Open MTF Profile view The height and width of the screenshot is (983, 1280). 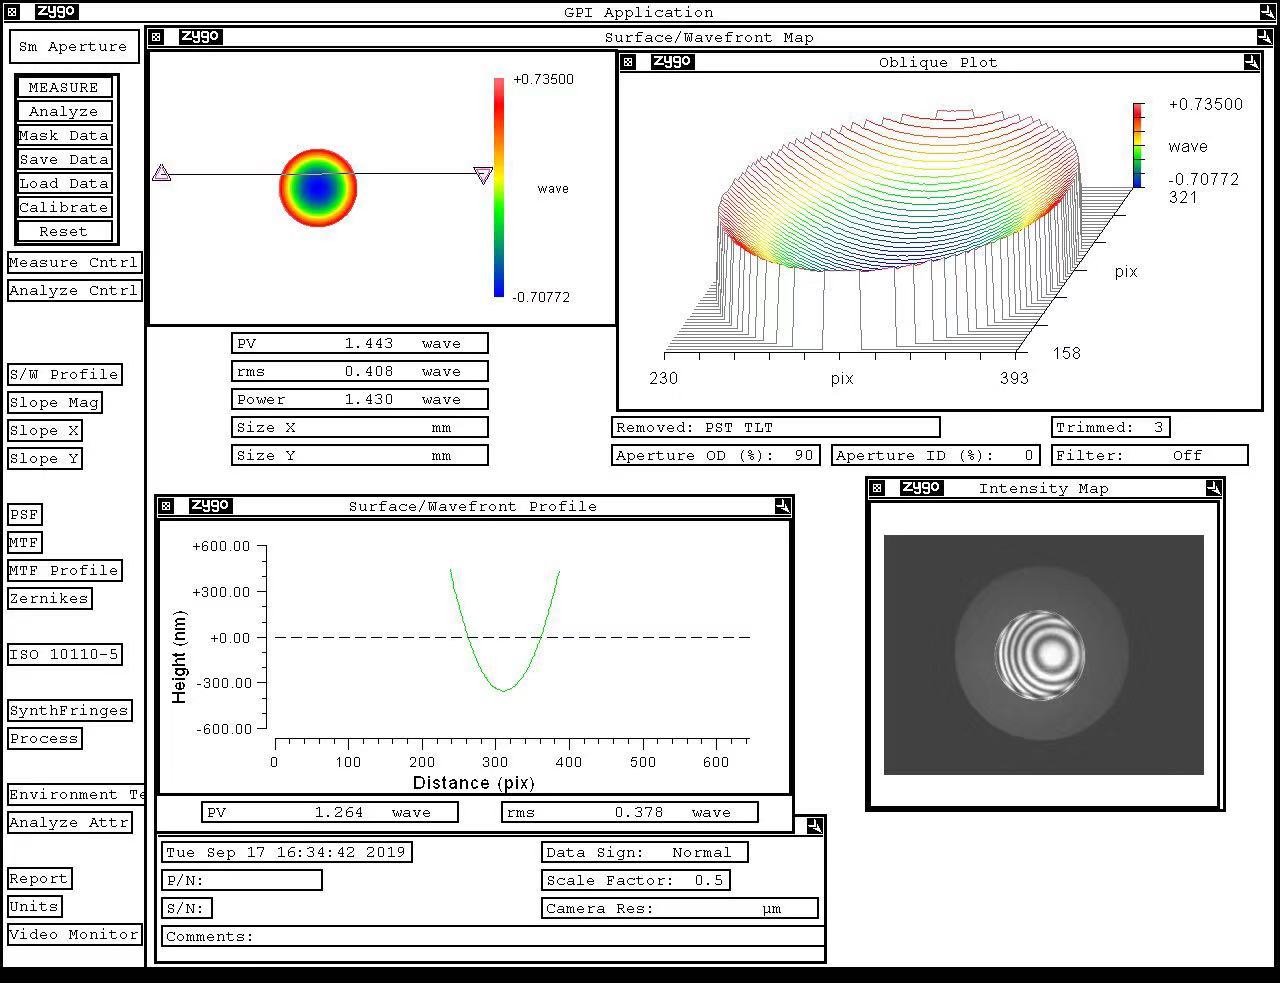[x=65, y=571]
